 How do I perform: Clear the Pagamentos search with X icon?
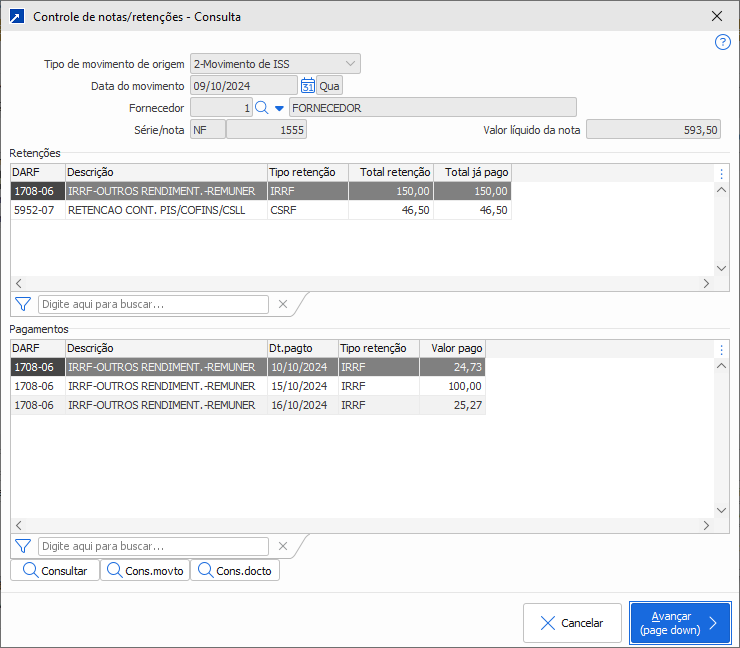(282, 546)
